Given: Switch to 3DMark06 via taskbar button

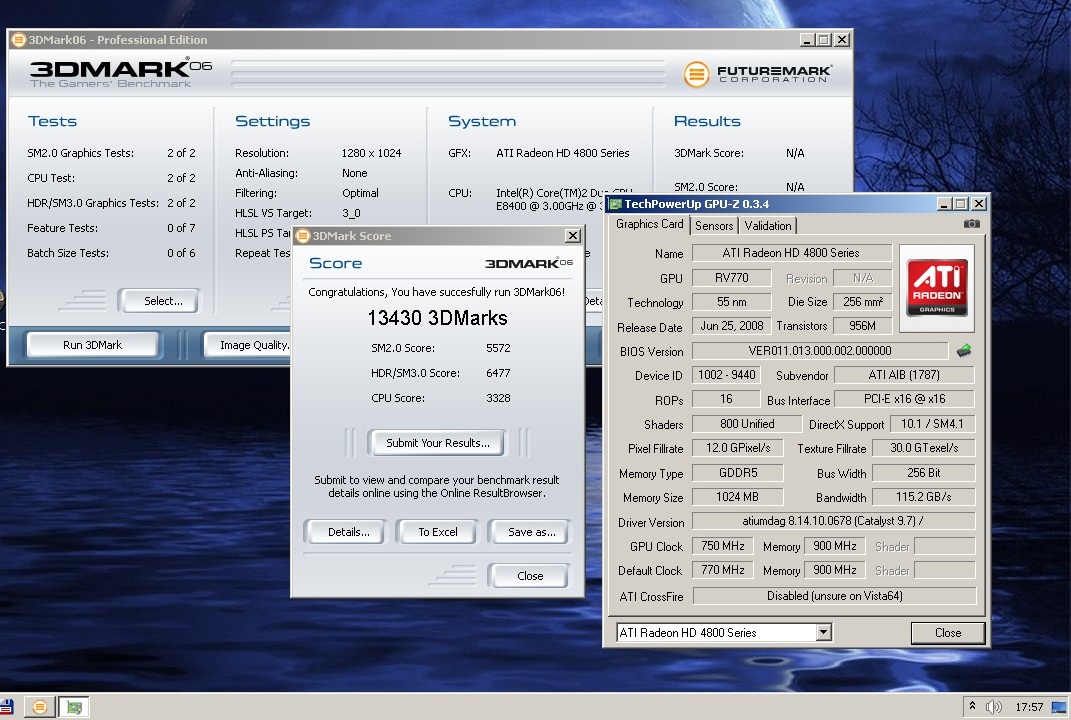Looking at the screenshot, I should (40, 707).
